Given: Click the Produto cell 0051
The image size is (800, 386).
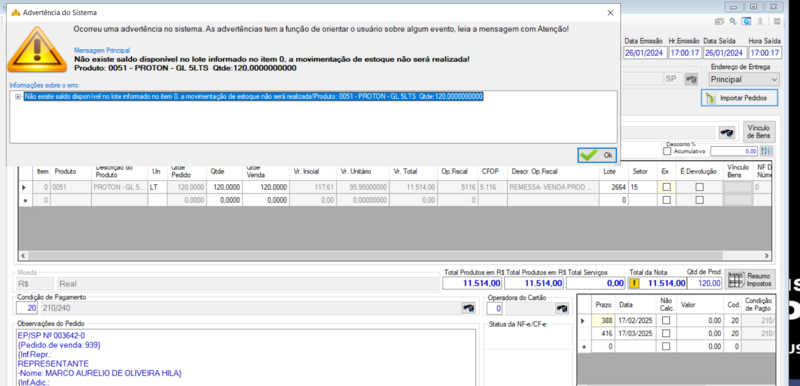Looking at the screenshot, I should click(71, 187).
